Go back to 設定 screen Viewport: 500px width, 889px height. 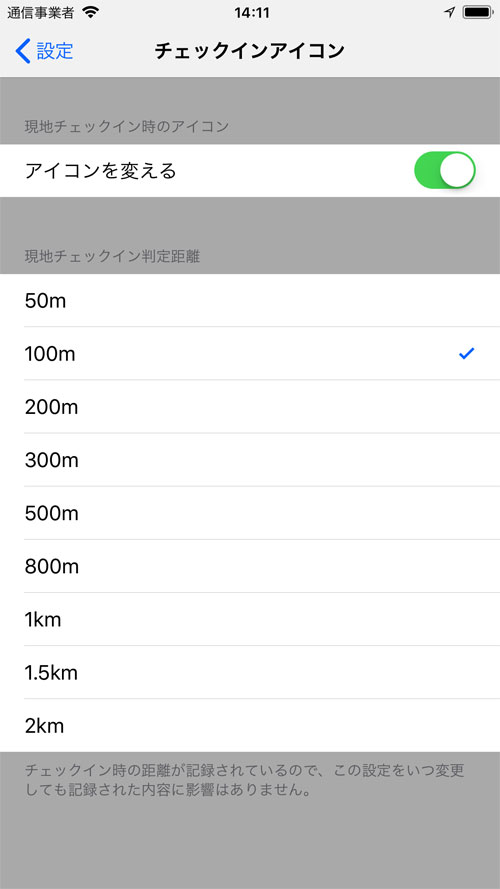(x=44, y=51)
